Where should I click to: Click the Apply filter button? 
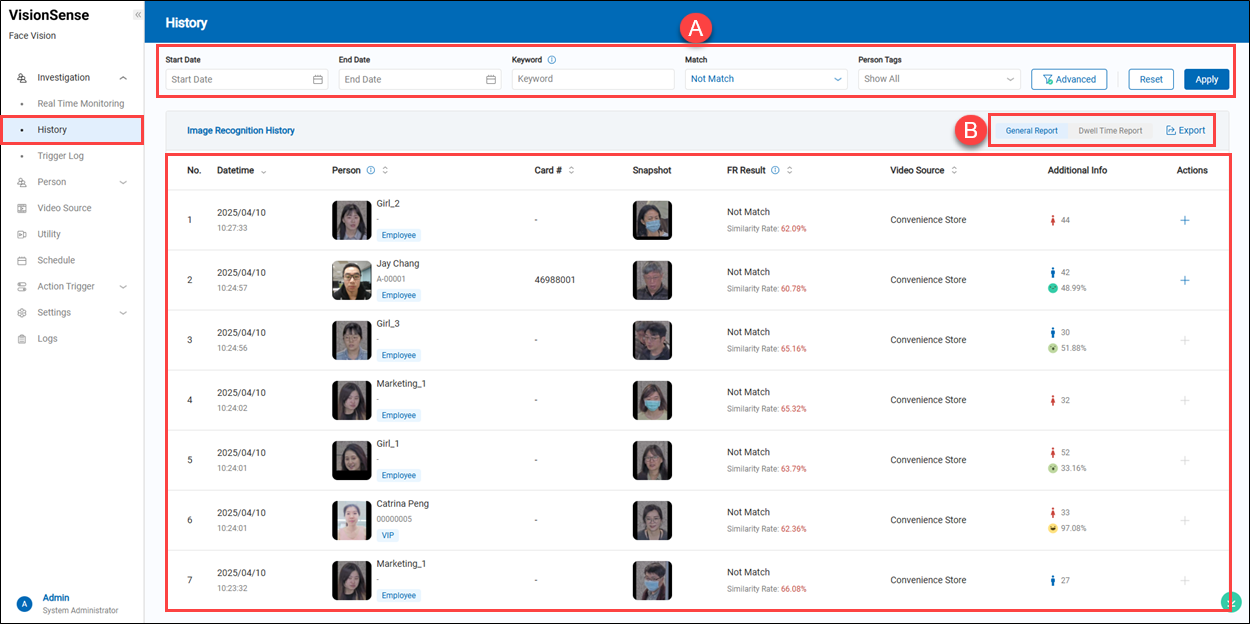pos(1206,79)
